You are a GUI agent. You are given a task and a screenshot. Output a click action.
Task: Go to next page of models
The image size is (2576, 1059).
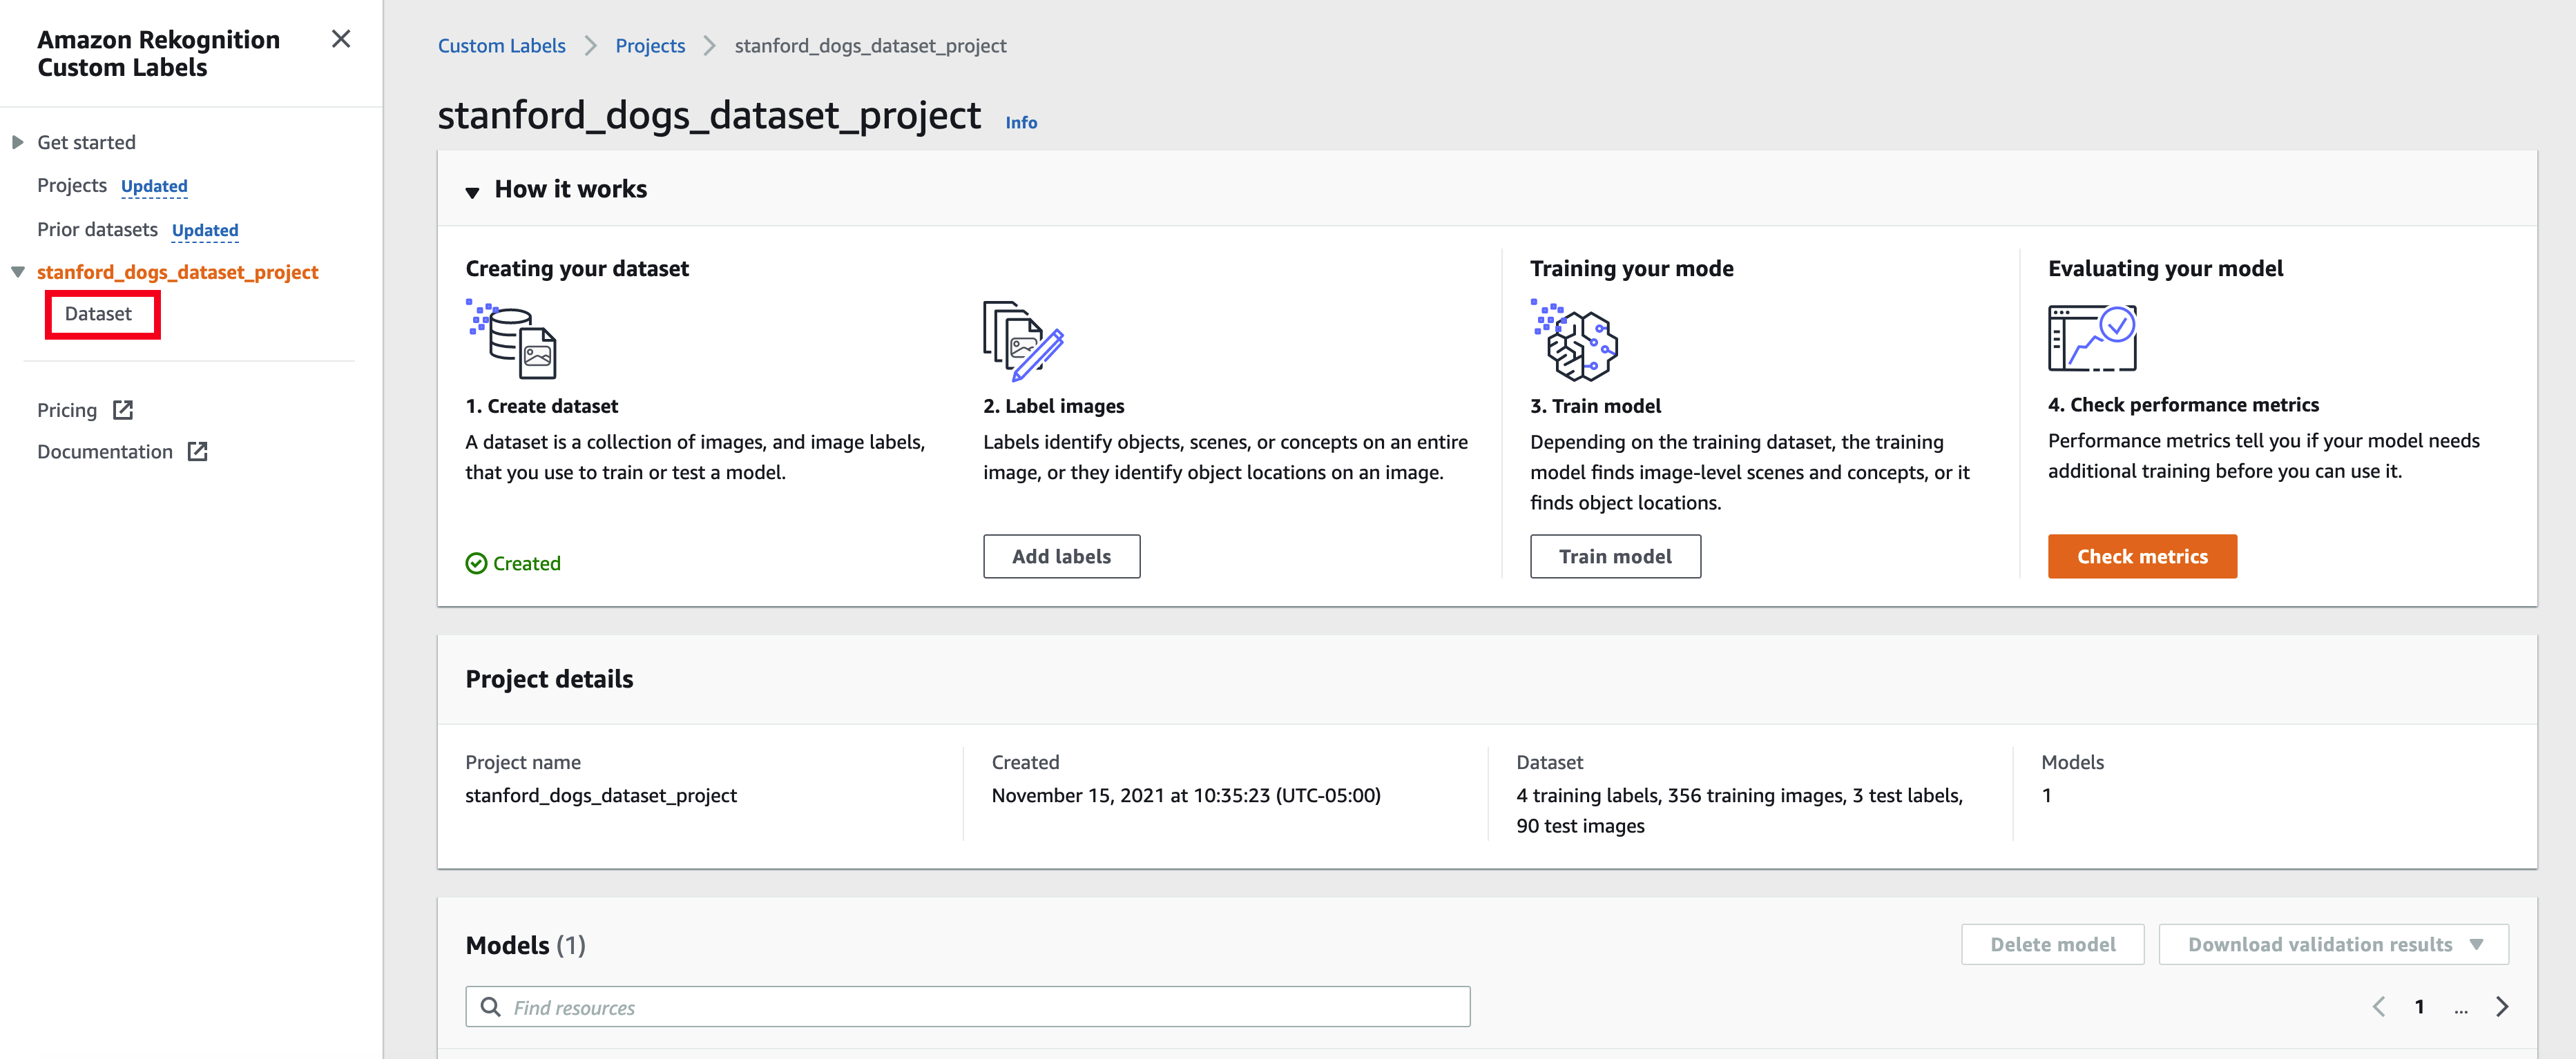coord(2502,1006)
